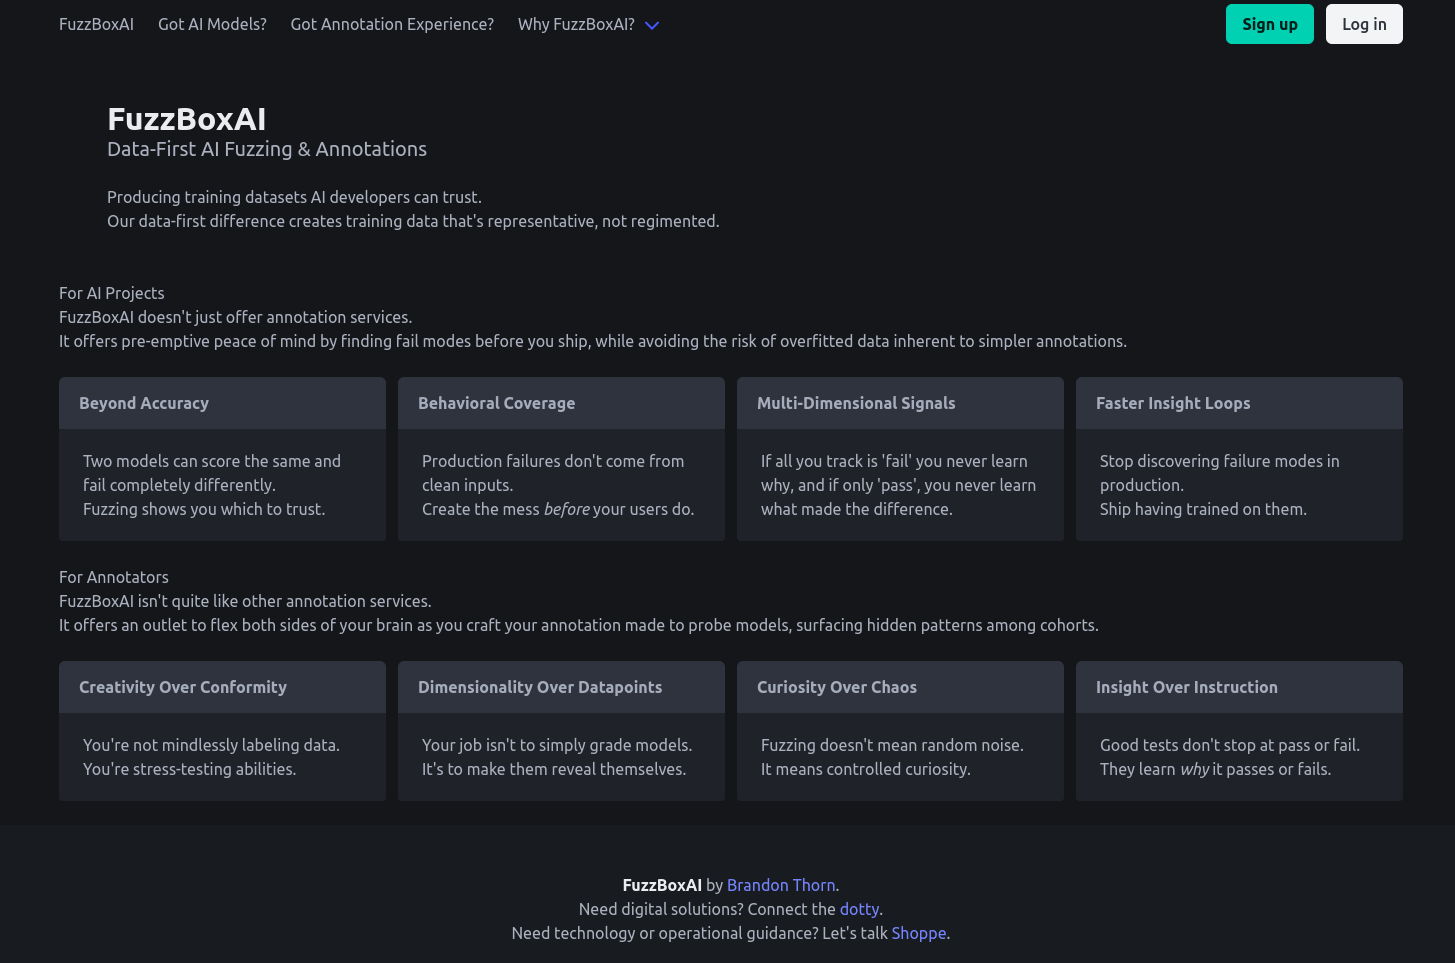Open the Shoppe footer link
This screenshot has height=963, width=1455.
918,933
